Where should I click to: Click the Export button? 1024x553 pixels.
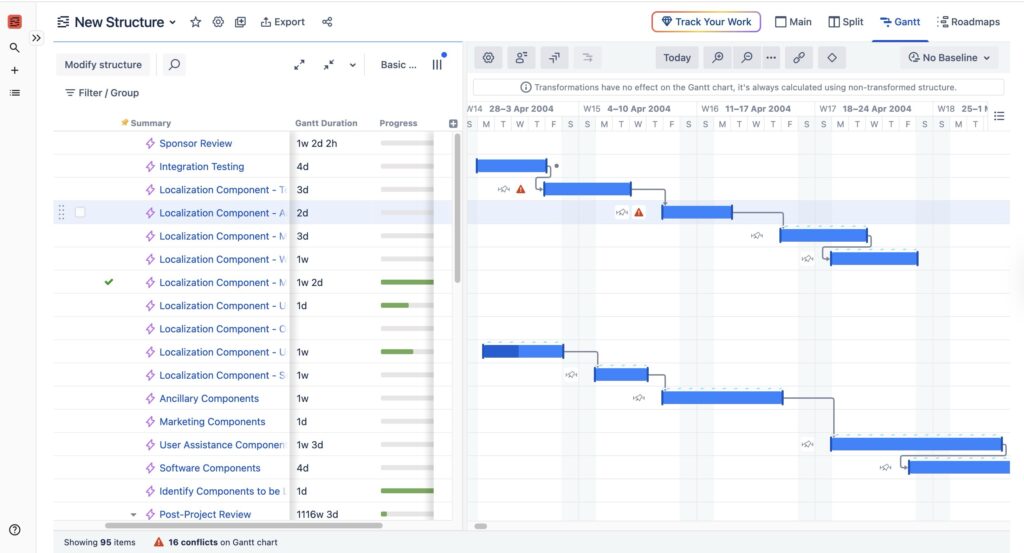[x=282, y=22]
